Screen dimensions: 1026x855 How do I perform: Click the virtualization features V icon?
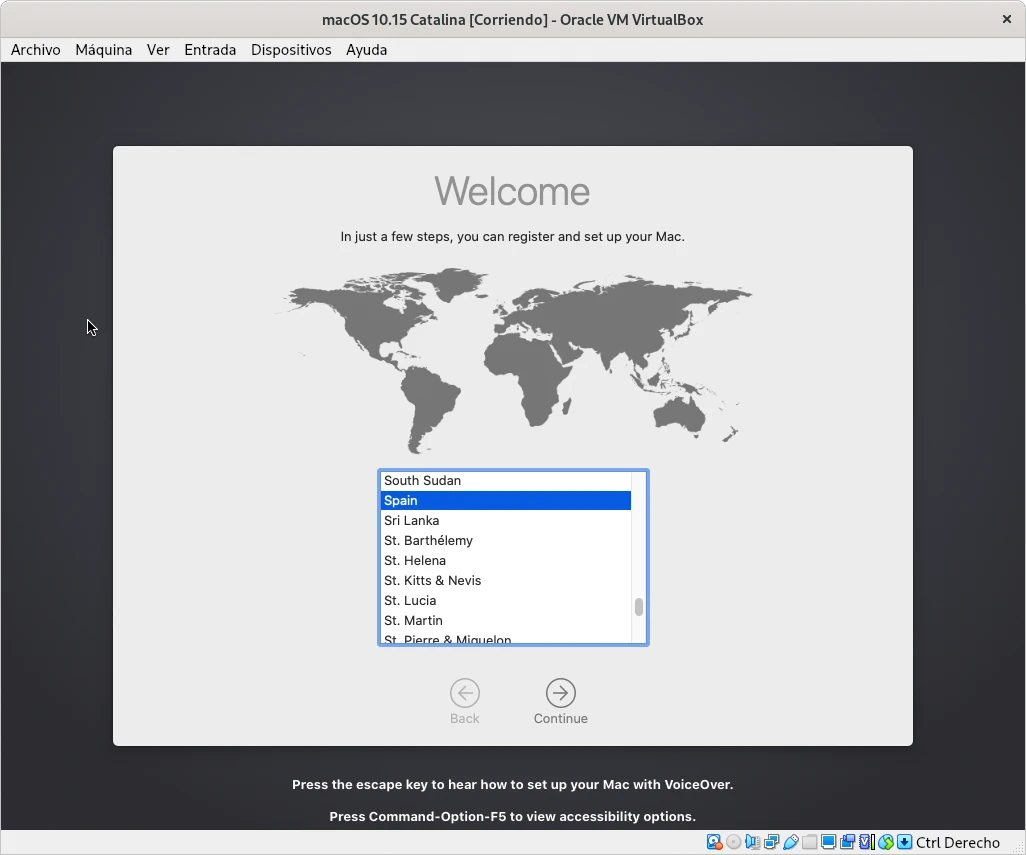click(865, 842)
